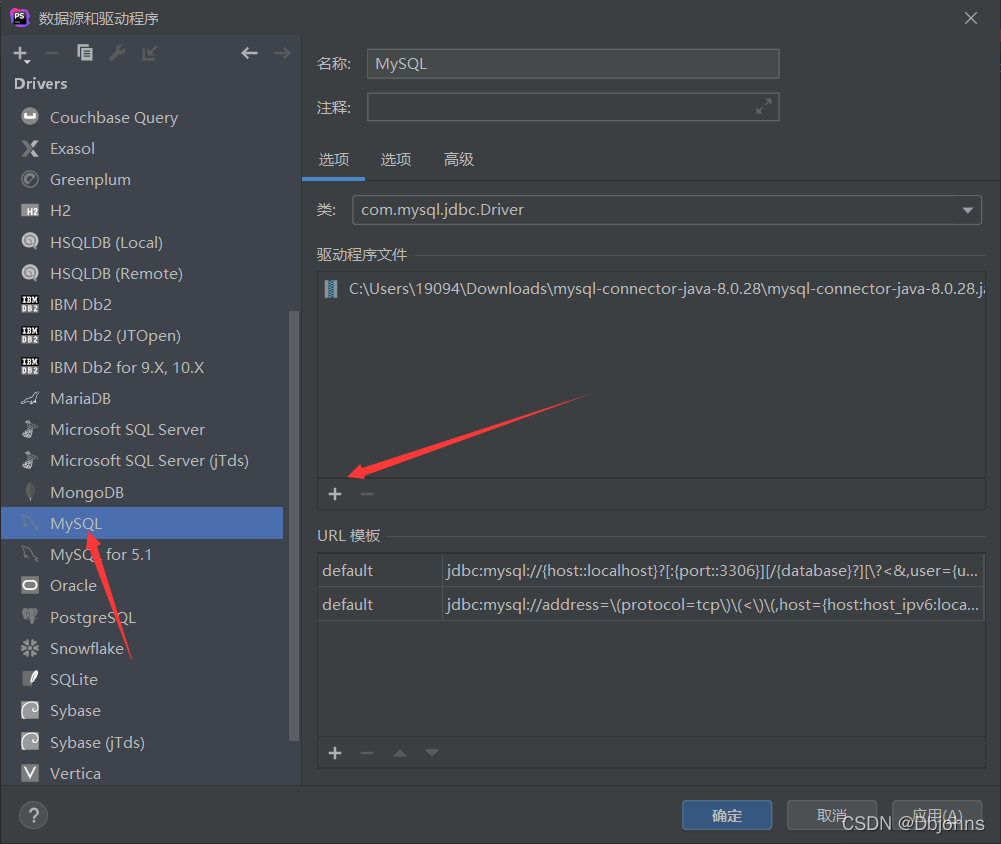
Task: Select IBM Db2 for 9.X, 10.X
Action: point(142,367)
